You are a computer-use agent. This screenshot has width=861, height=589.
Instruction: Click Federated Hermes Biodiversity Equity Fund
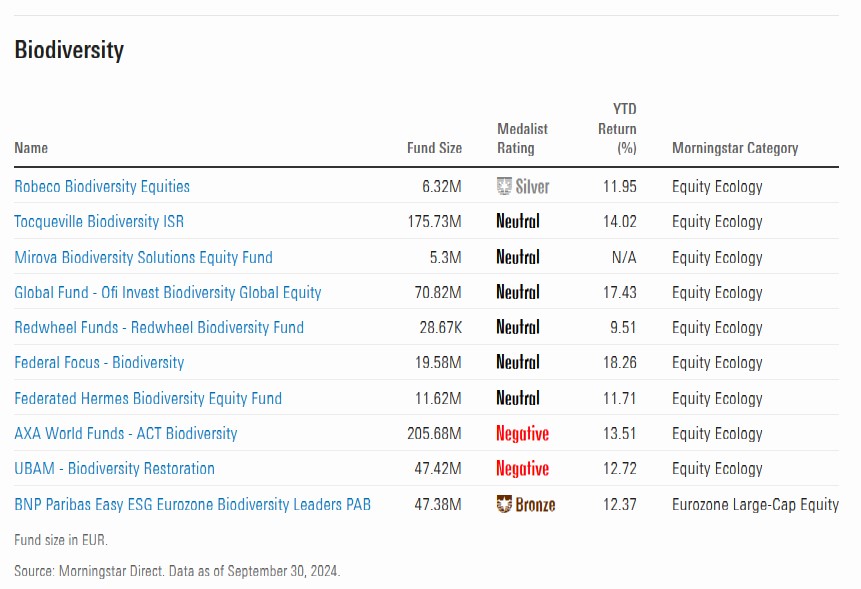(x=148, y=398)
